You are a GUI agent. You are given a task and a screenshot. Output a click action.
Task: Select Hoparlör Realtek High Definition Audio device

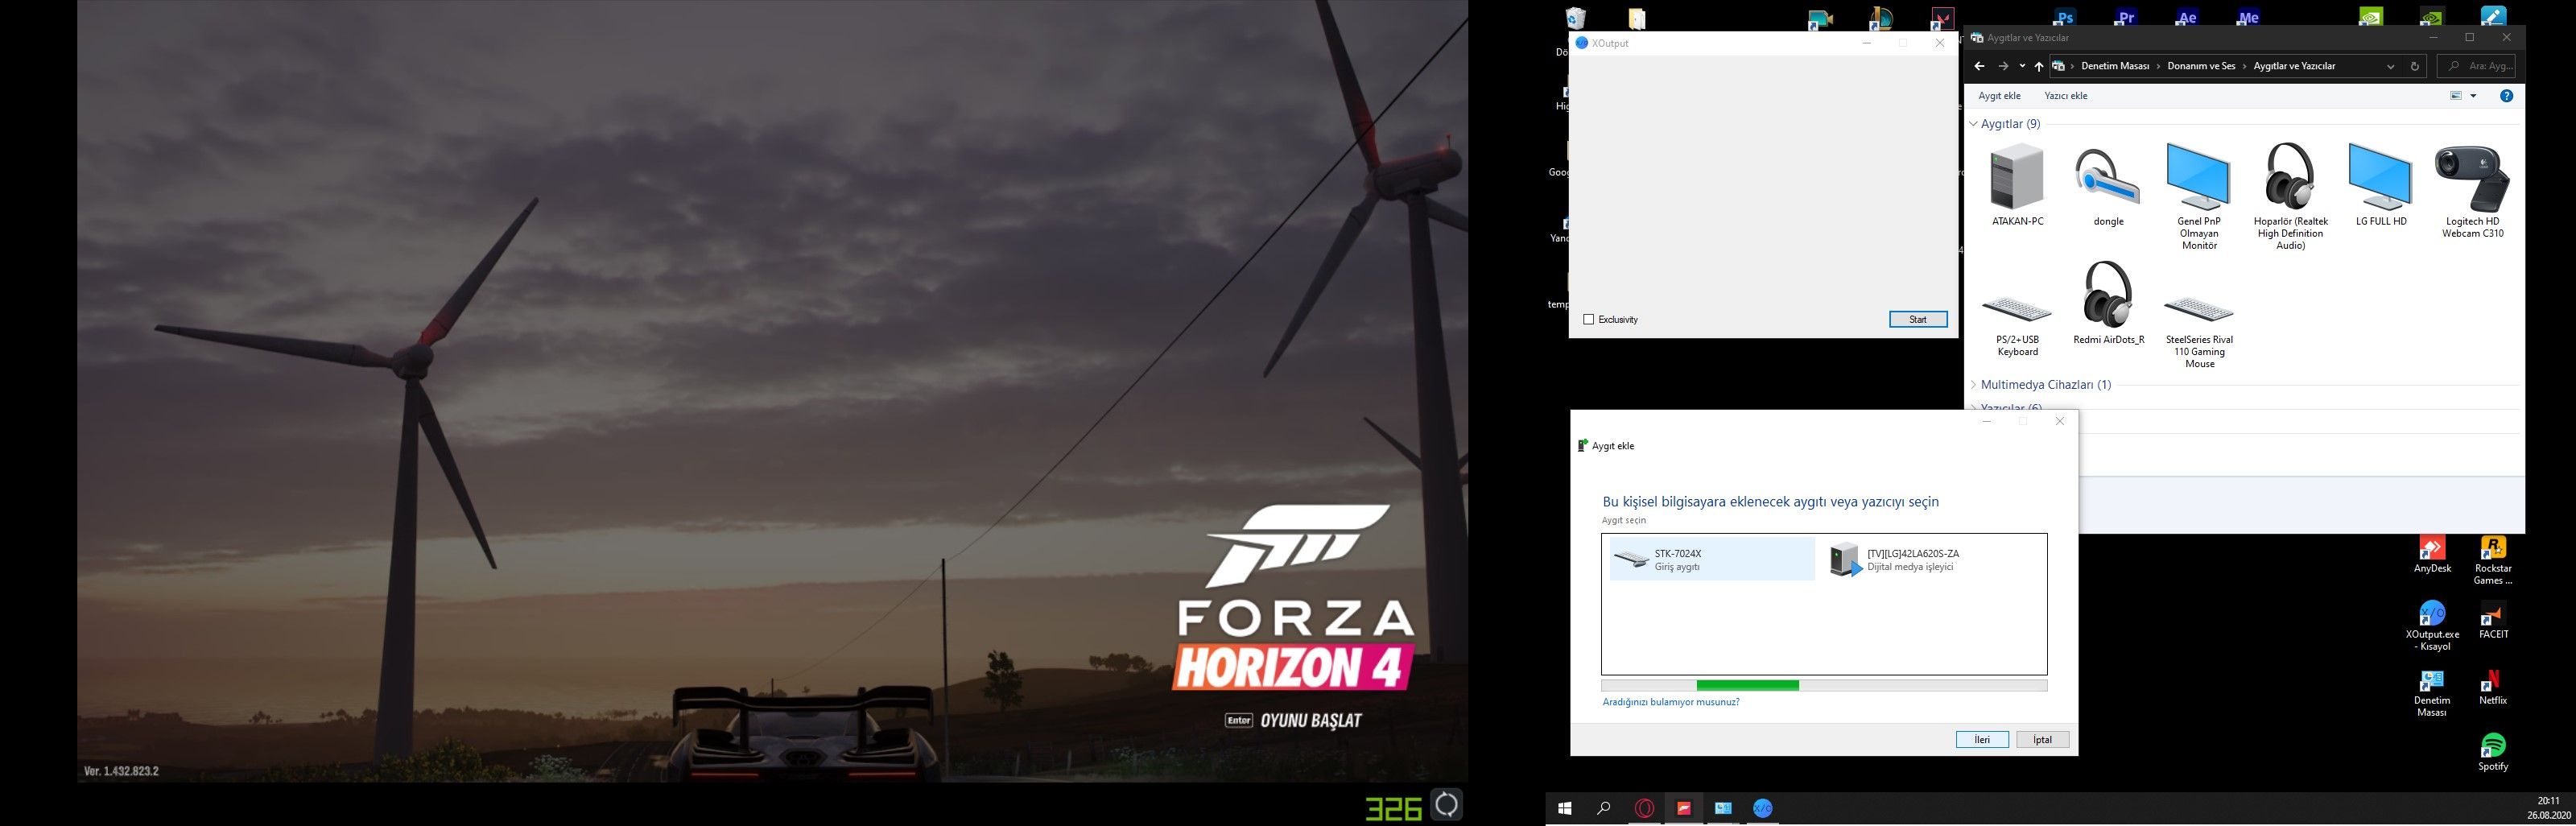pos(2290,197)
